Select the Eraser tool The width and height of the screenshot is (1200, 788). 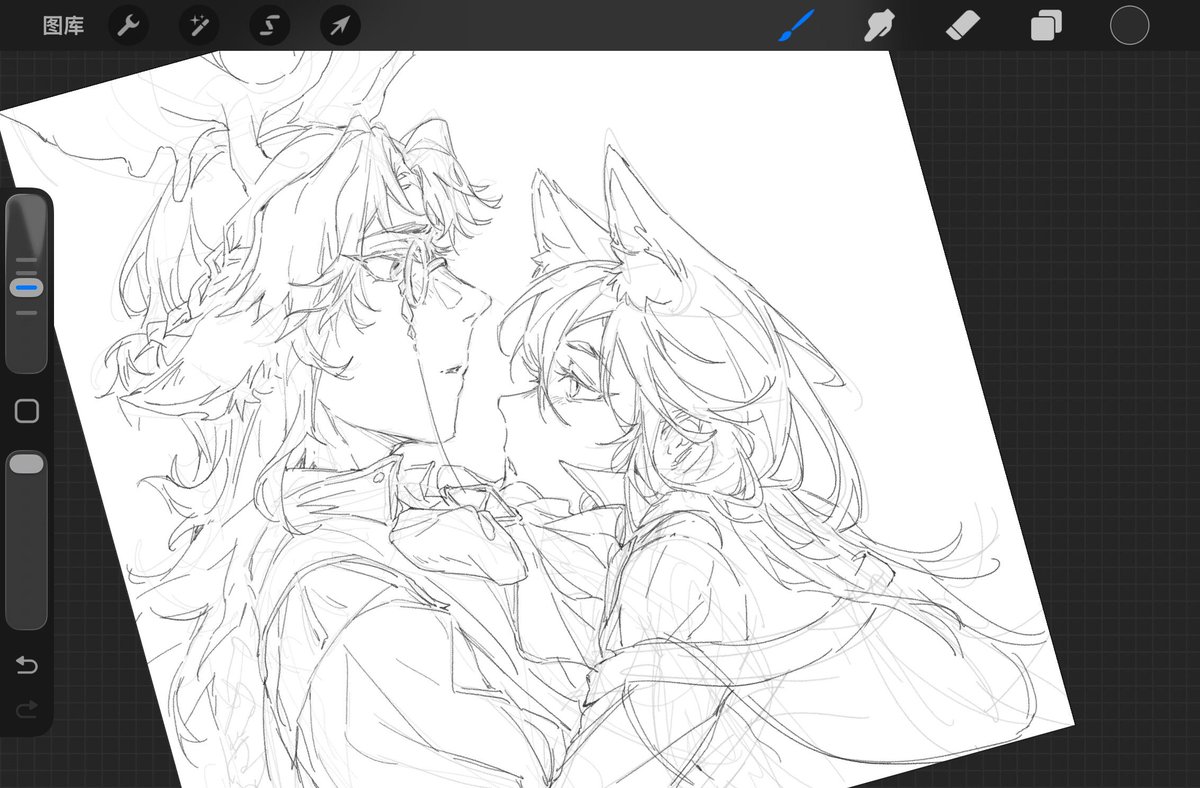[963, 25]
